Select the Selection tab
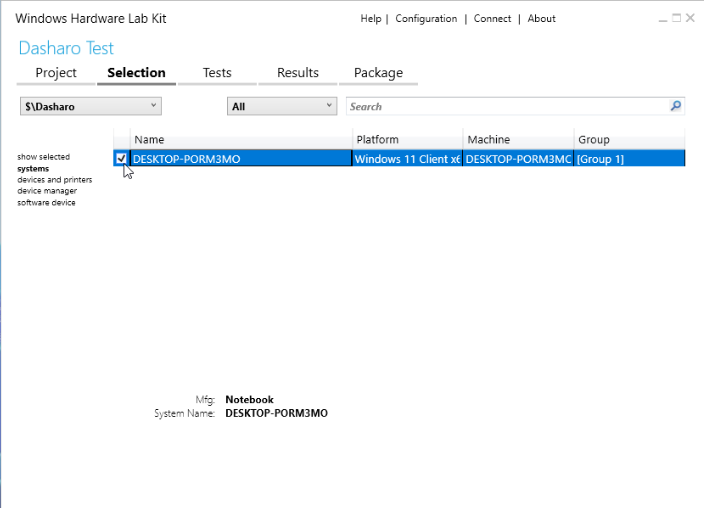Image resolution: width=704 pixels, height=508 pixels. tap(136, 73)
